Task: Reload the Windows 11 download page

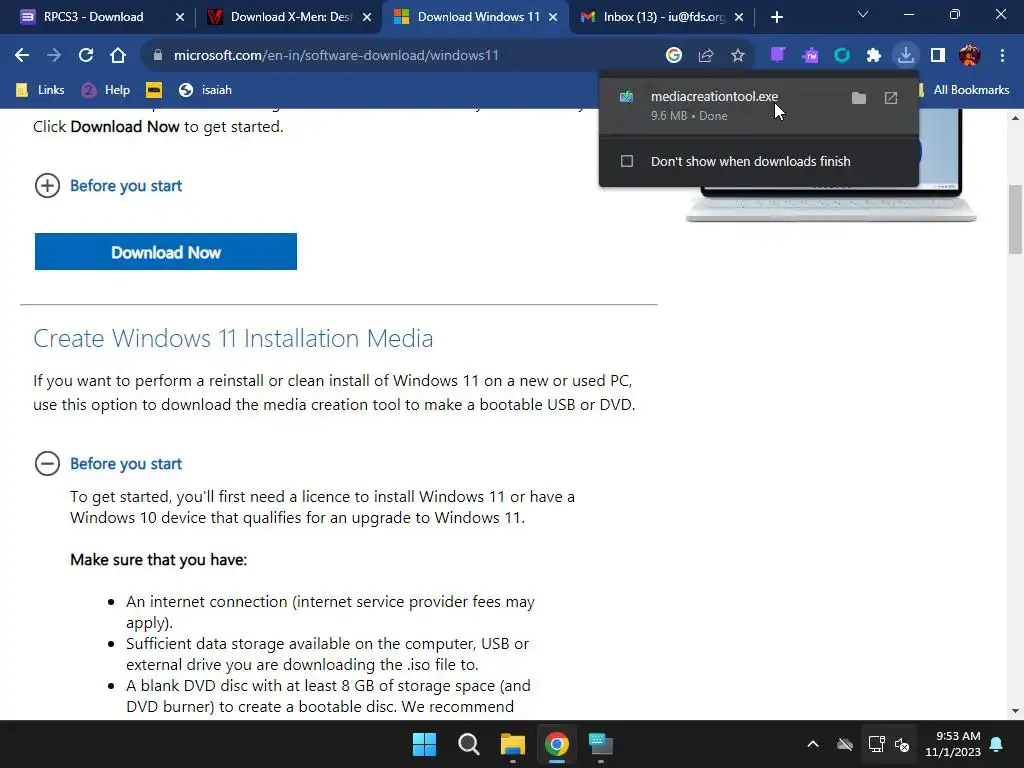Action: 86,56
